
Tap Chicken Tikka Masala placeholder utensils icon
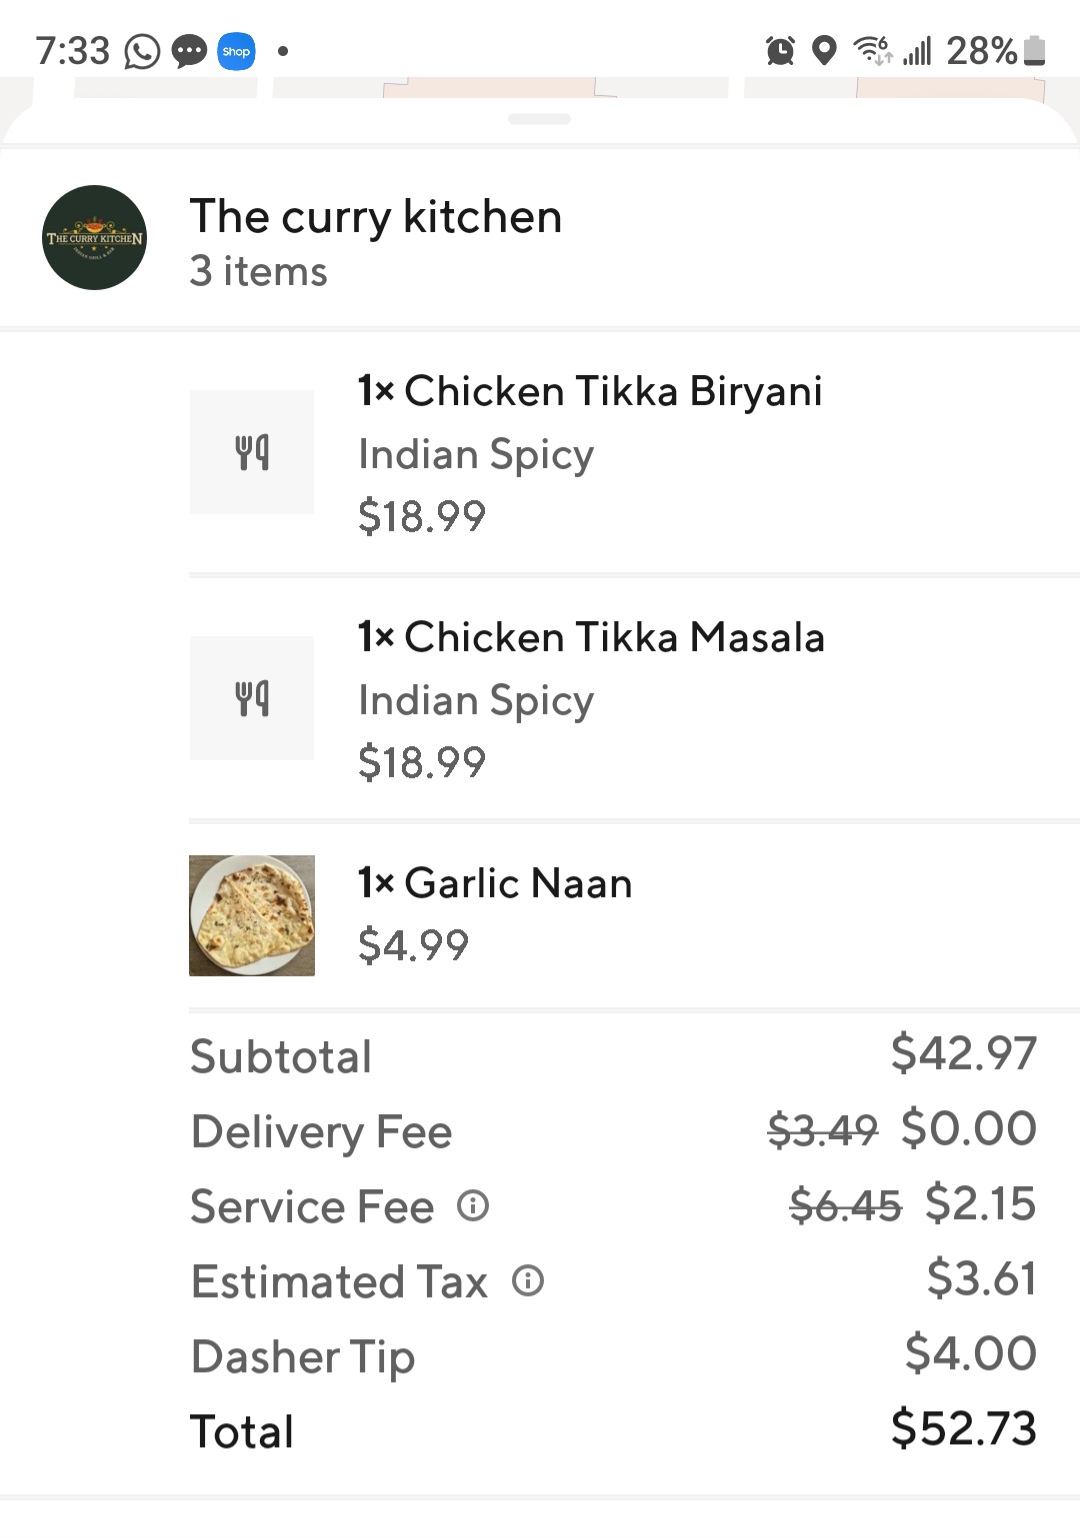pos(252,698)
